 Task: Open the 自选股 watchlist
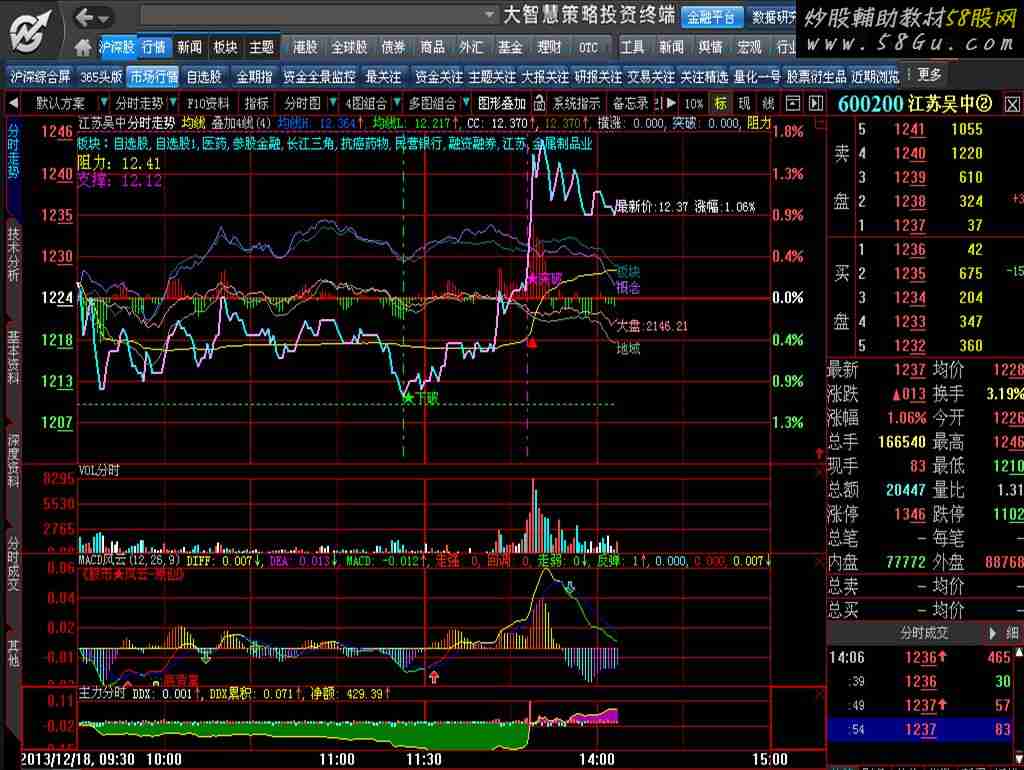(x=204, y=76)
